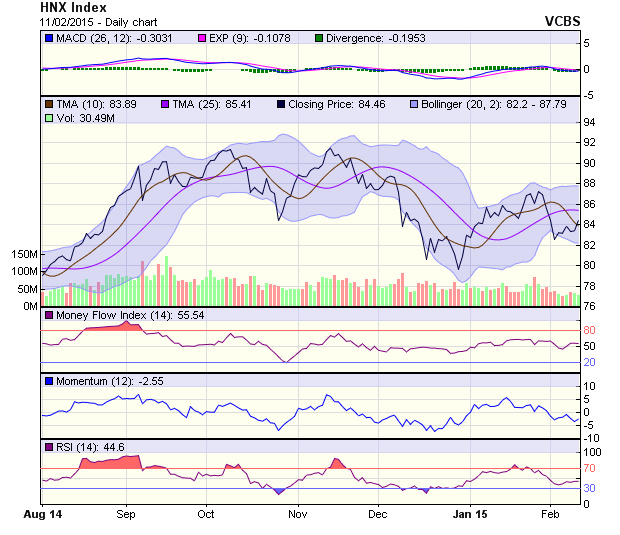Click the RSI (14) legend swatch
620x535 pixels.
pos(48,446)
